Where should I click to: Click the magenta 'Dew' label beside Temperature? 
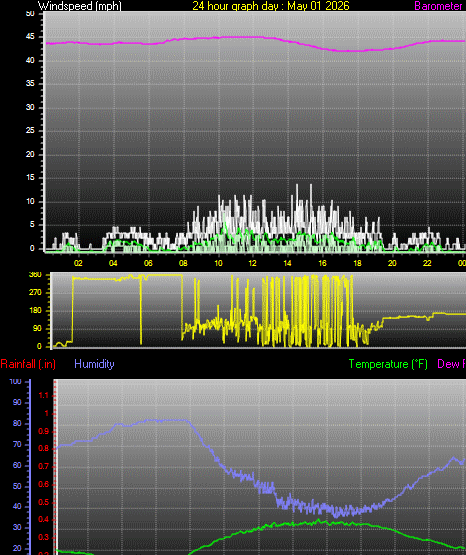click(448, 364)
